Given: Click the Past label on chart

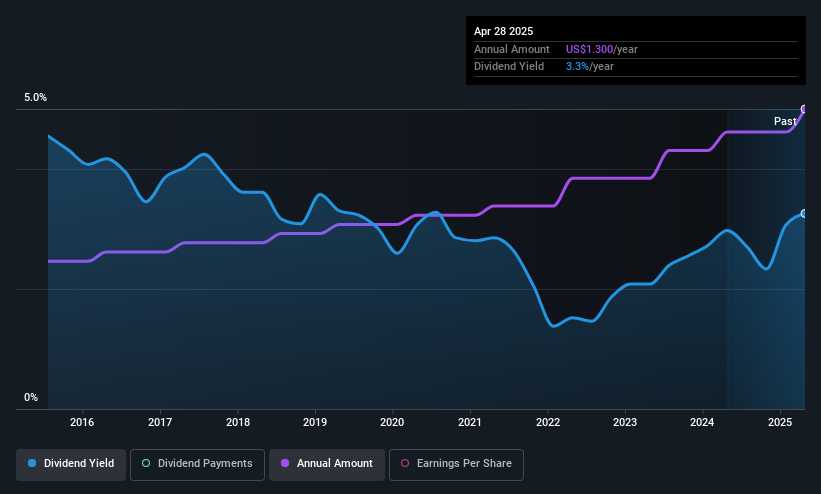Looking at the screenshot, I should pyautogui.click(x=785, y=122).
